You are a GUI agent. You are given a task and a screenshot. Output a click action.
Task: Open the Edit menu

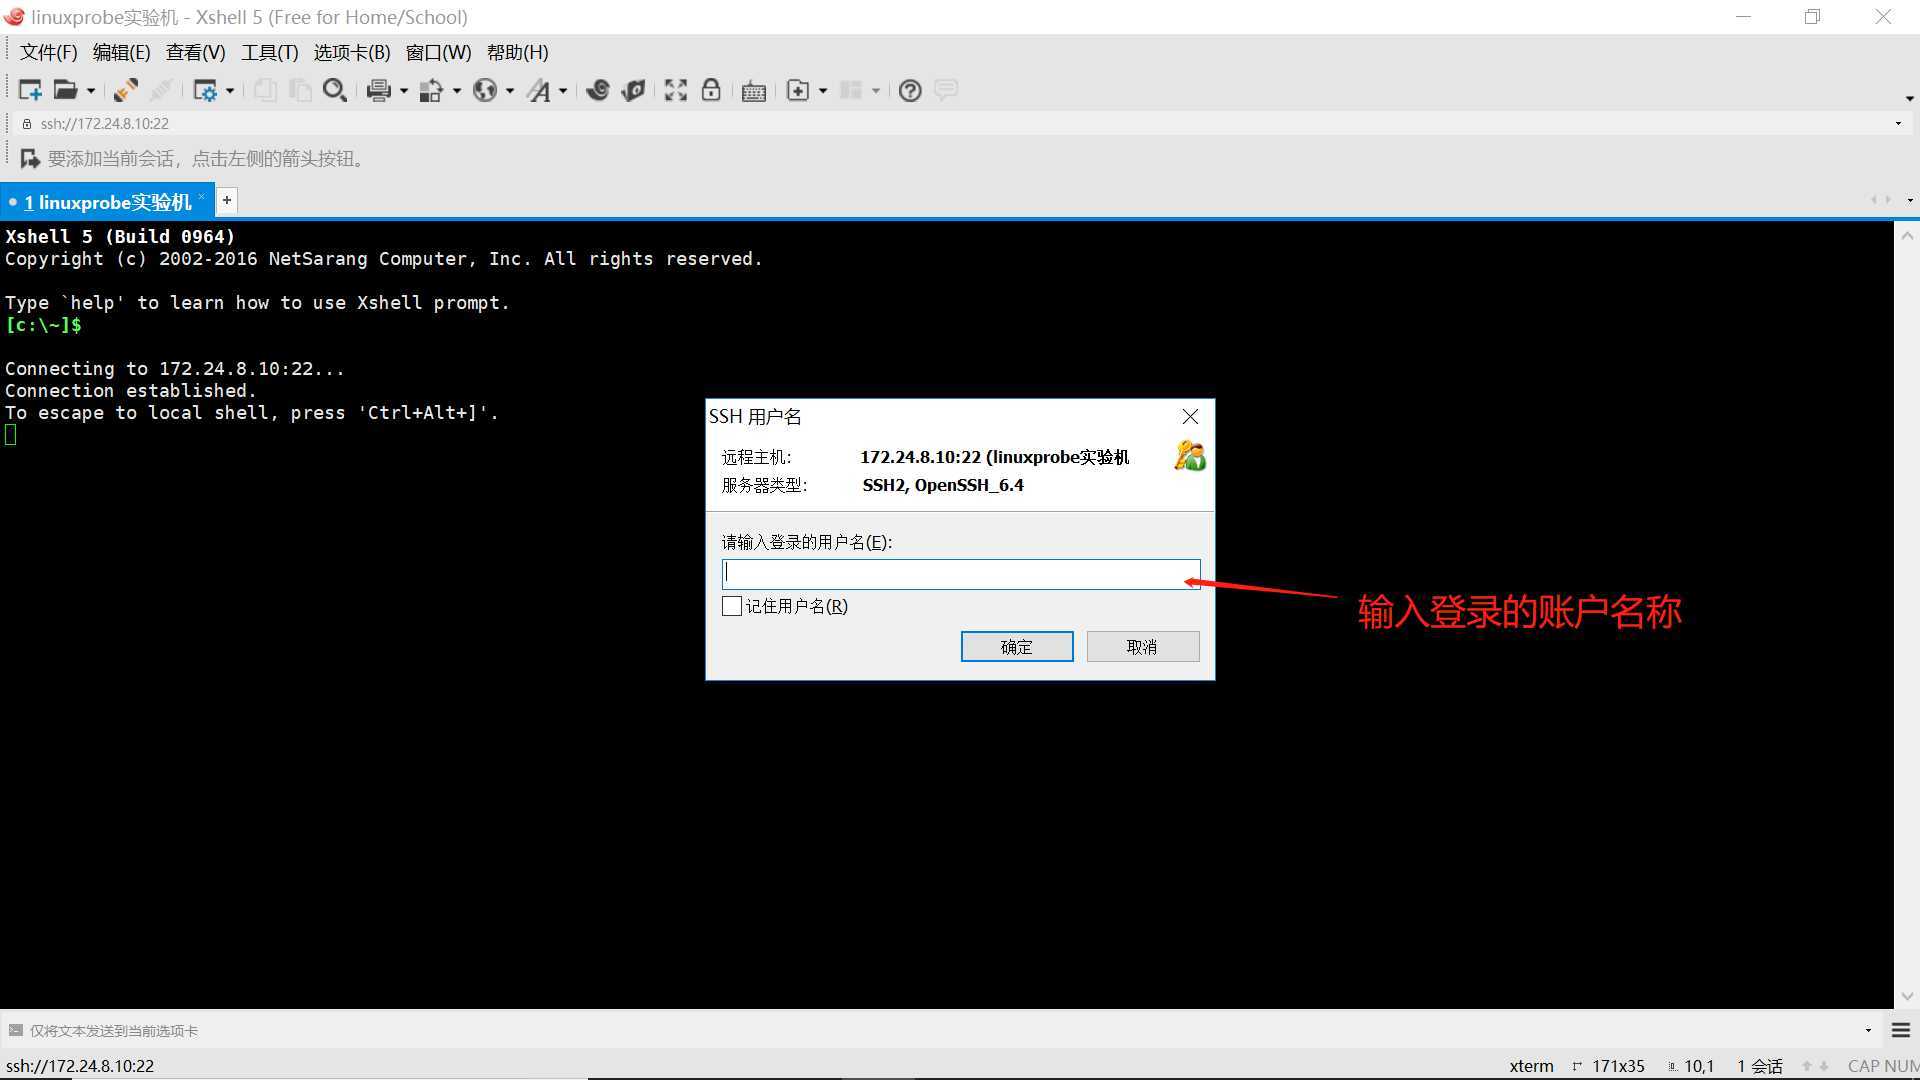121,53
